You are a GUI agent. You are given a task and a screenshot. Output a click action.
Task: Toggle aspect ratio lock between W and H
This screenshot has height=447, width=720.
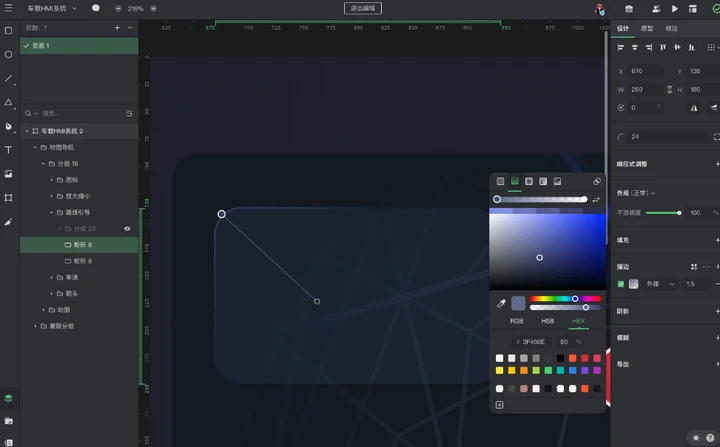pos(669,90)
